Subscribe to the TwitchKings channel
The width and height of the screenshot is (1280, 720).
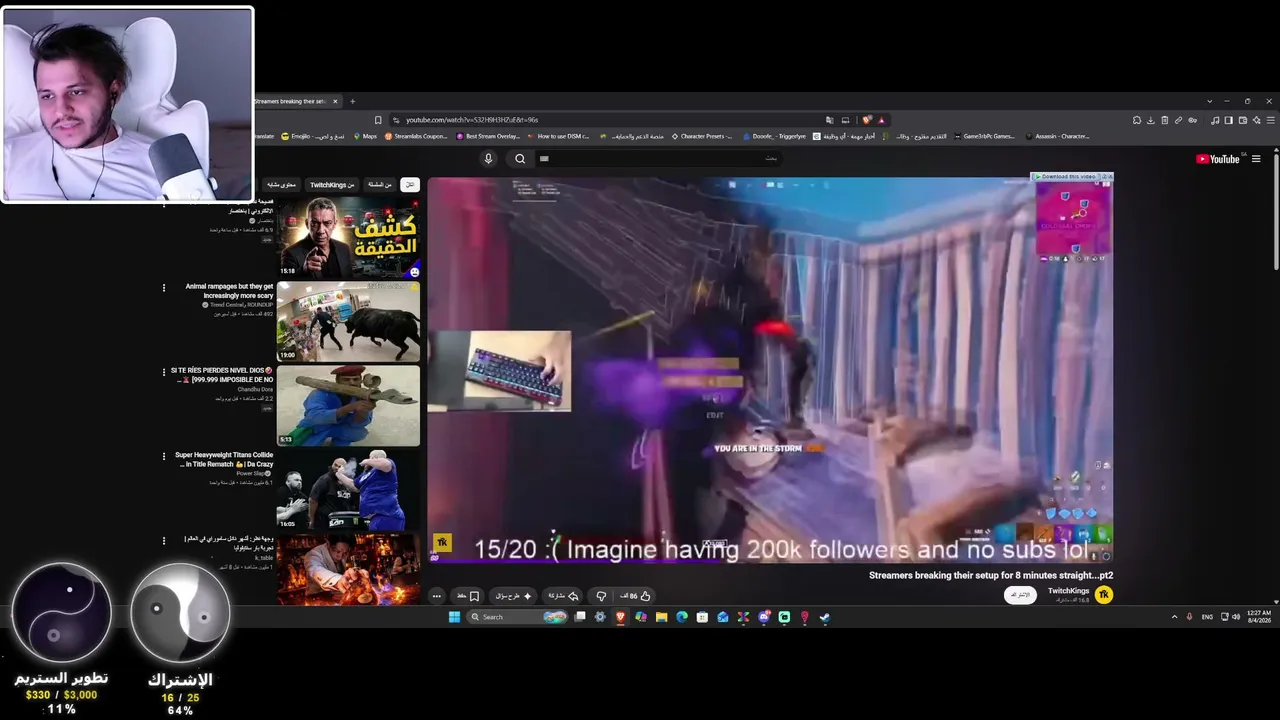(1020, 595)
